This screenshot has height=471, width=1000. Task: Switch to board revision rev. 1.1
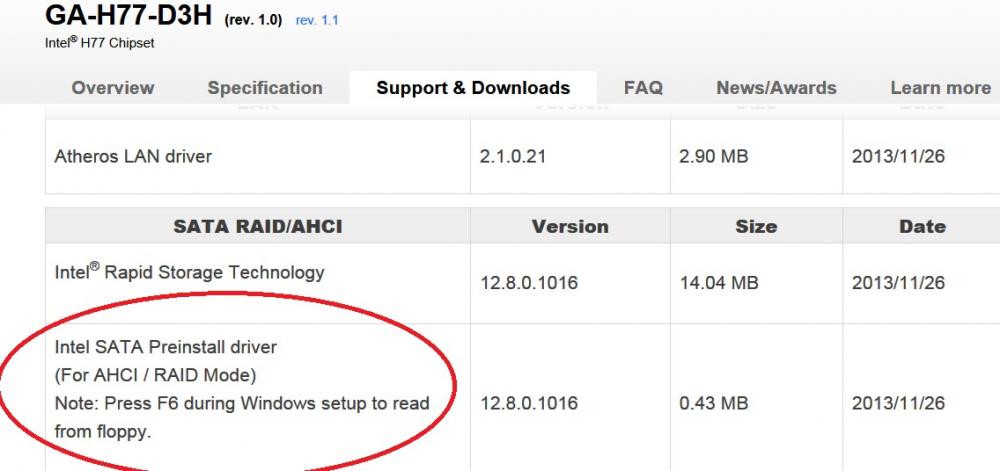[317, 20]
